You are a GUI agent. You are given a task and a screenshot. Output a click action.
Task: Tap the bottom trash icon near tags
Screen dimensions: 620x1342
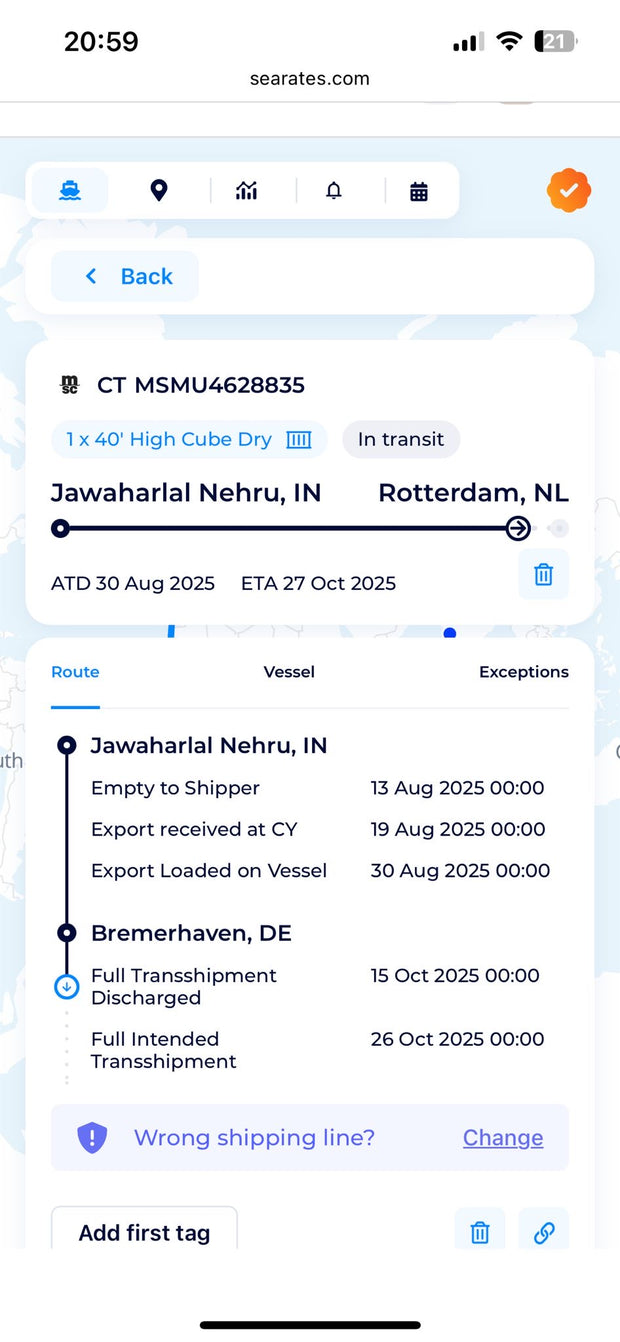point(480,1232)
